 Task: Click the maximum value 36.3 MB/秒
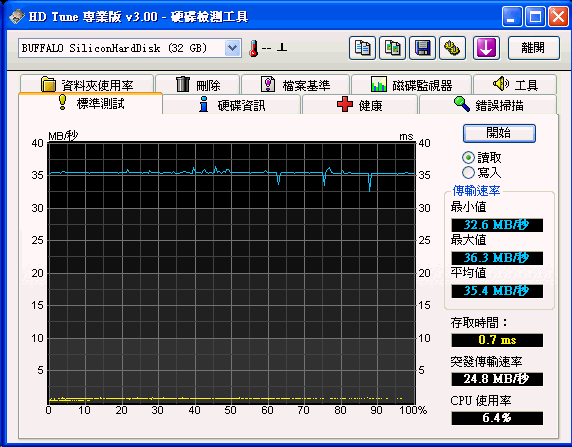tap(497, 258)
